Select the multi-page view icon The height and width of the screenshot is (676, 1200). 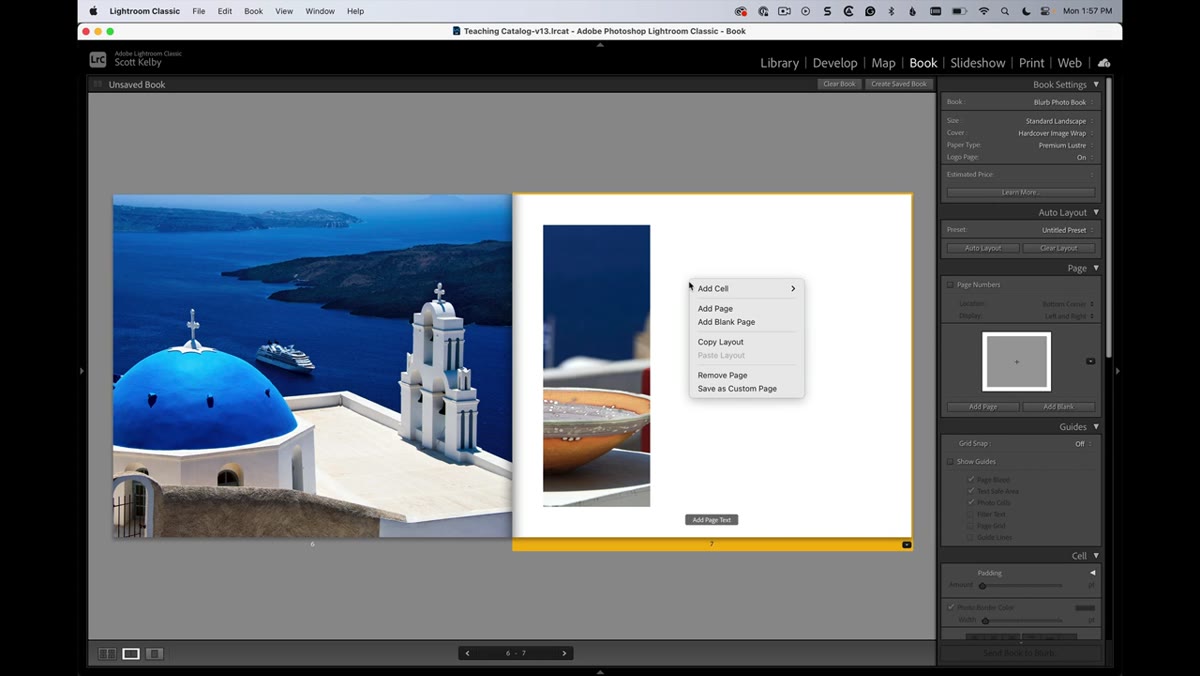[107, 654]
